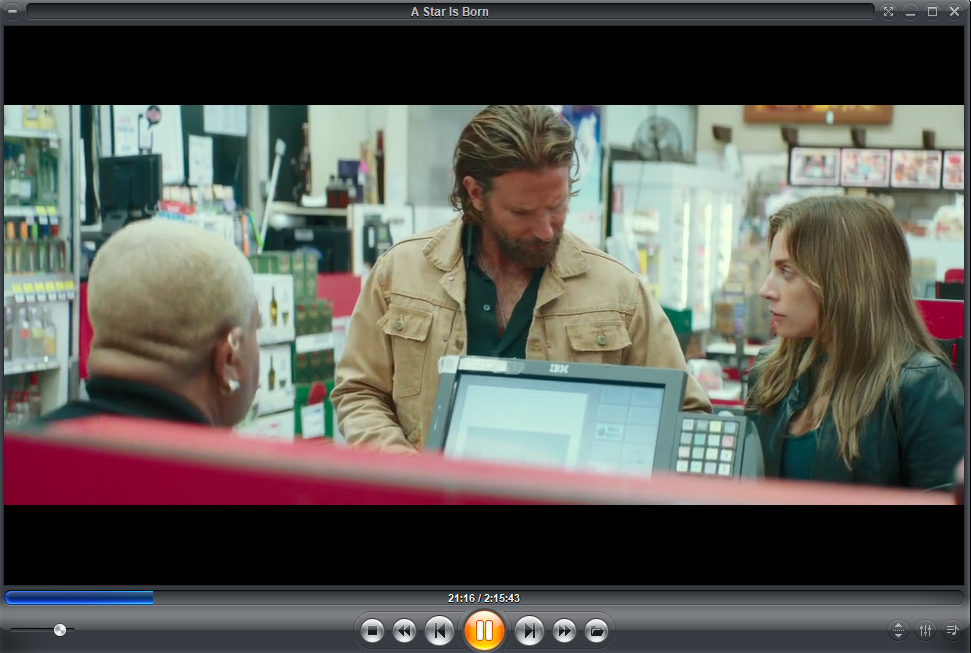This screenshot has height=653, width=971.
Task: Open the player menu at title bar left
Action: click(x=13, y=12)
